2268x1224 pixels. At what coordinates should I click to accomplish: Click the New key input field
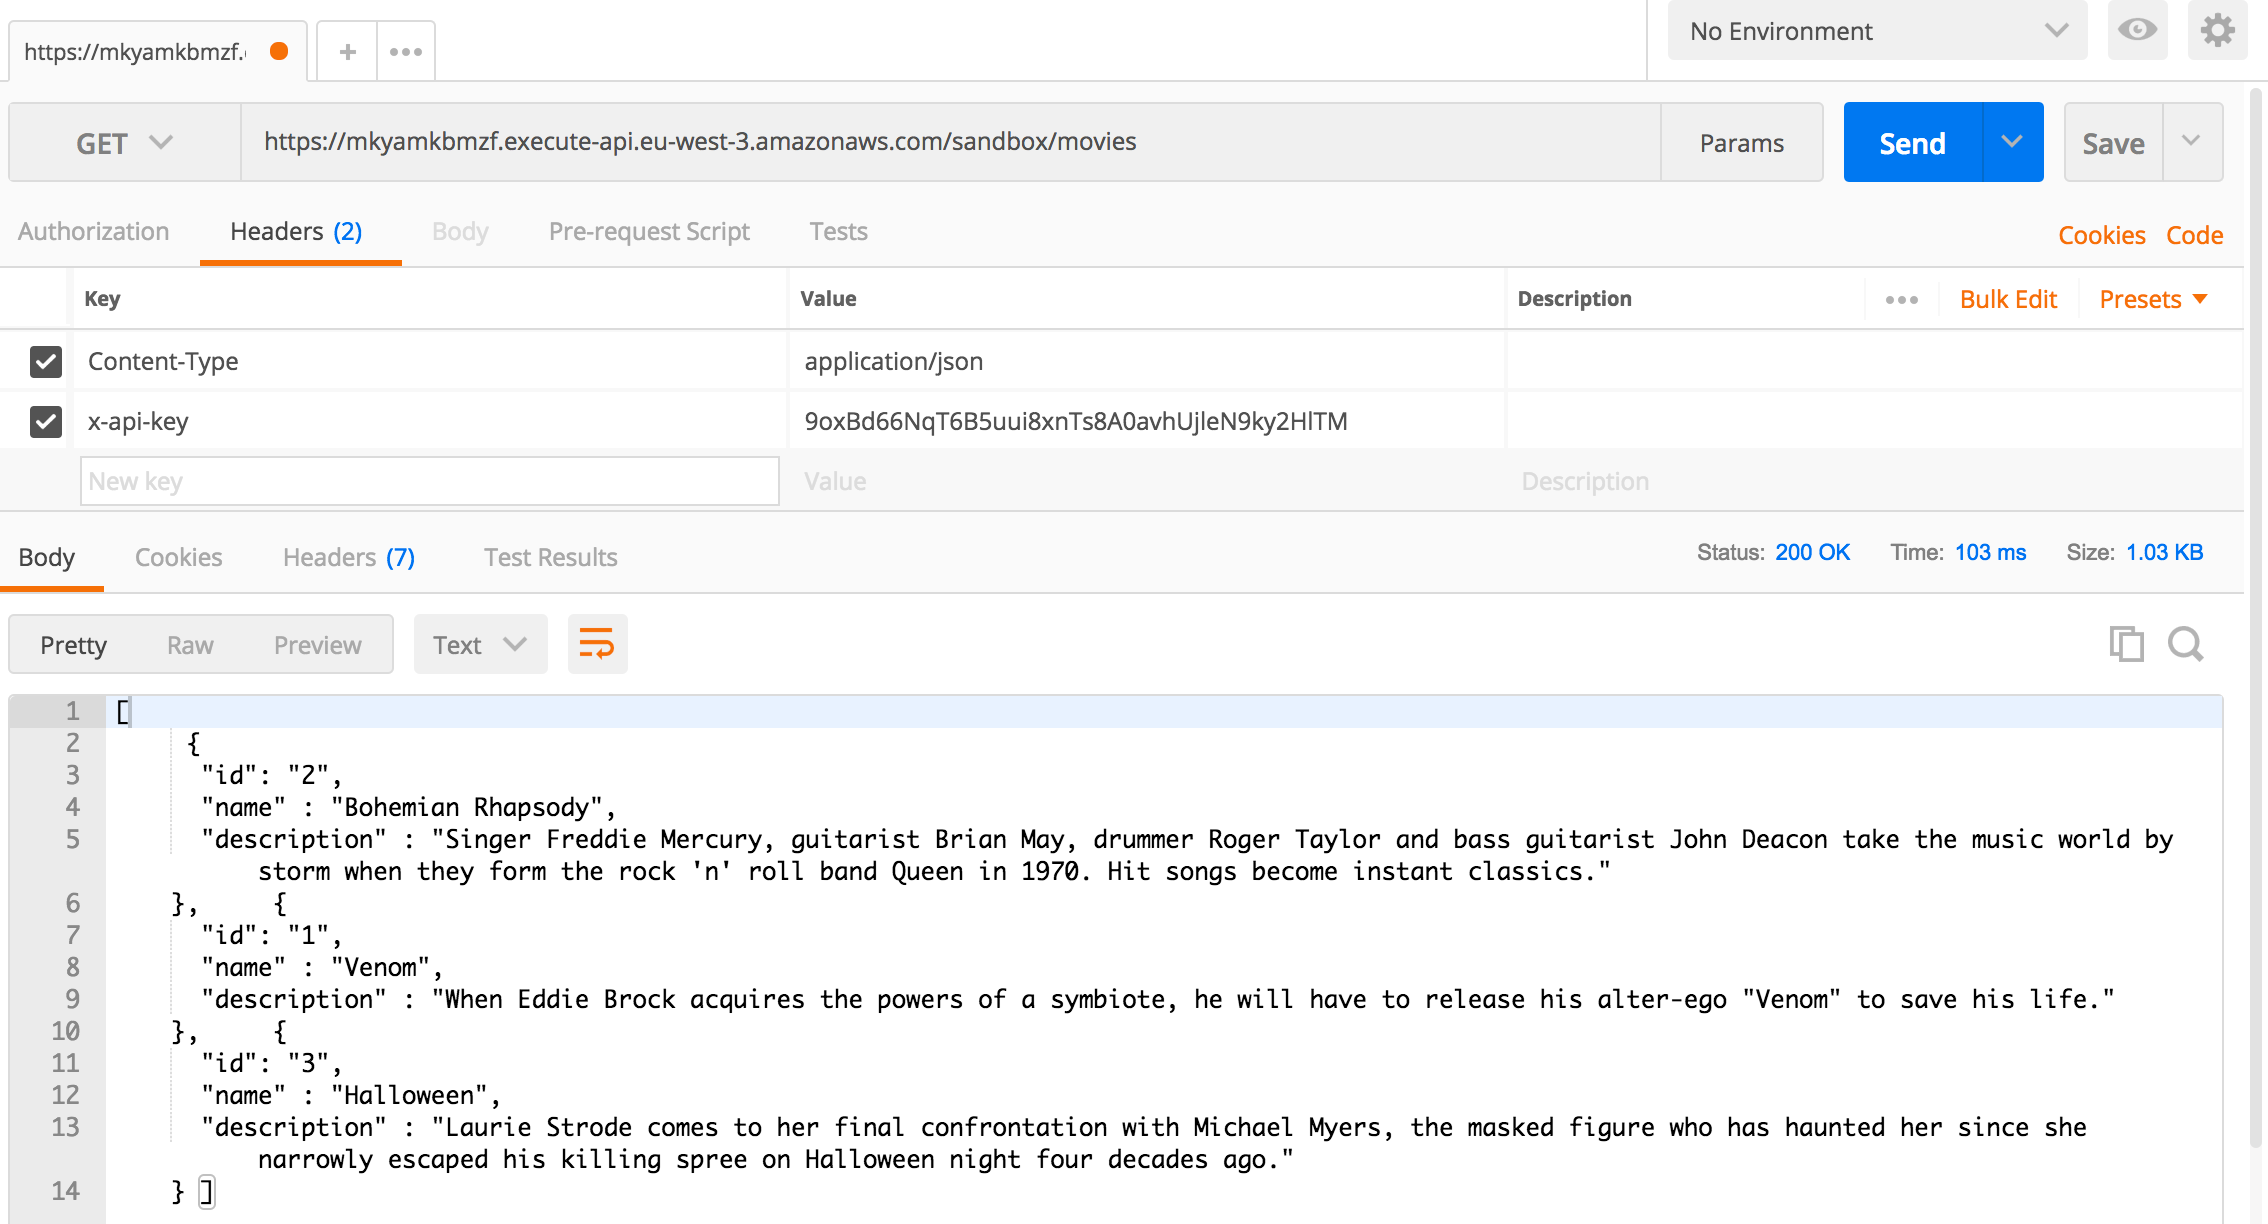point(429,481)
